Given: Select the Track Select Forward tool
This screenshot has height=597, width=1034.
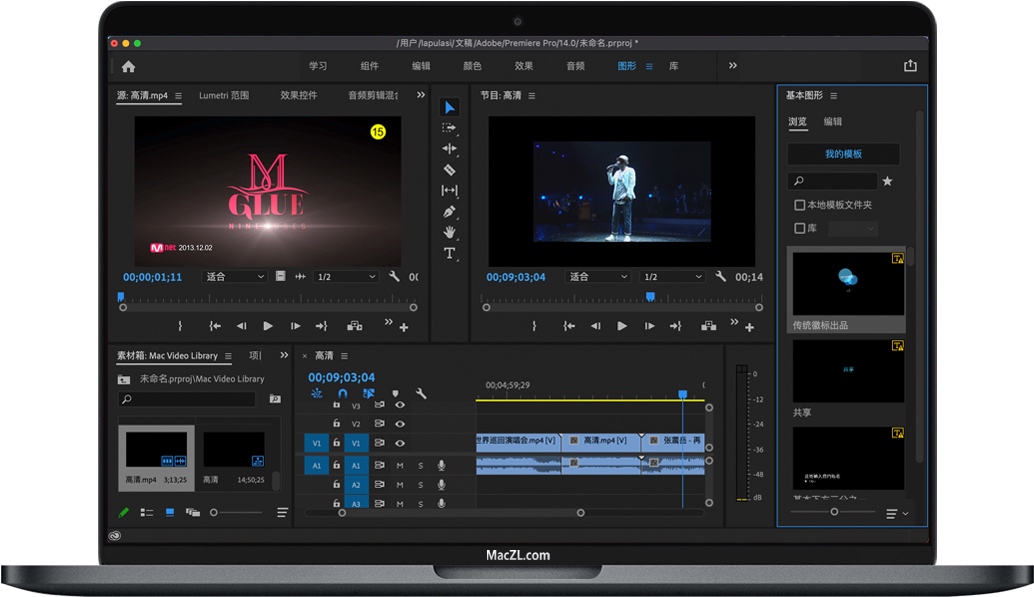Looking at the screenshot, I should coord(448,128).
